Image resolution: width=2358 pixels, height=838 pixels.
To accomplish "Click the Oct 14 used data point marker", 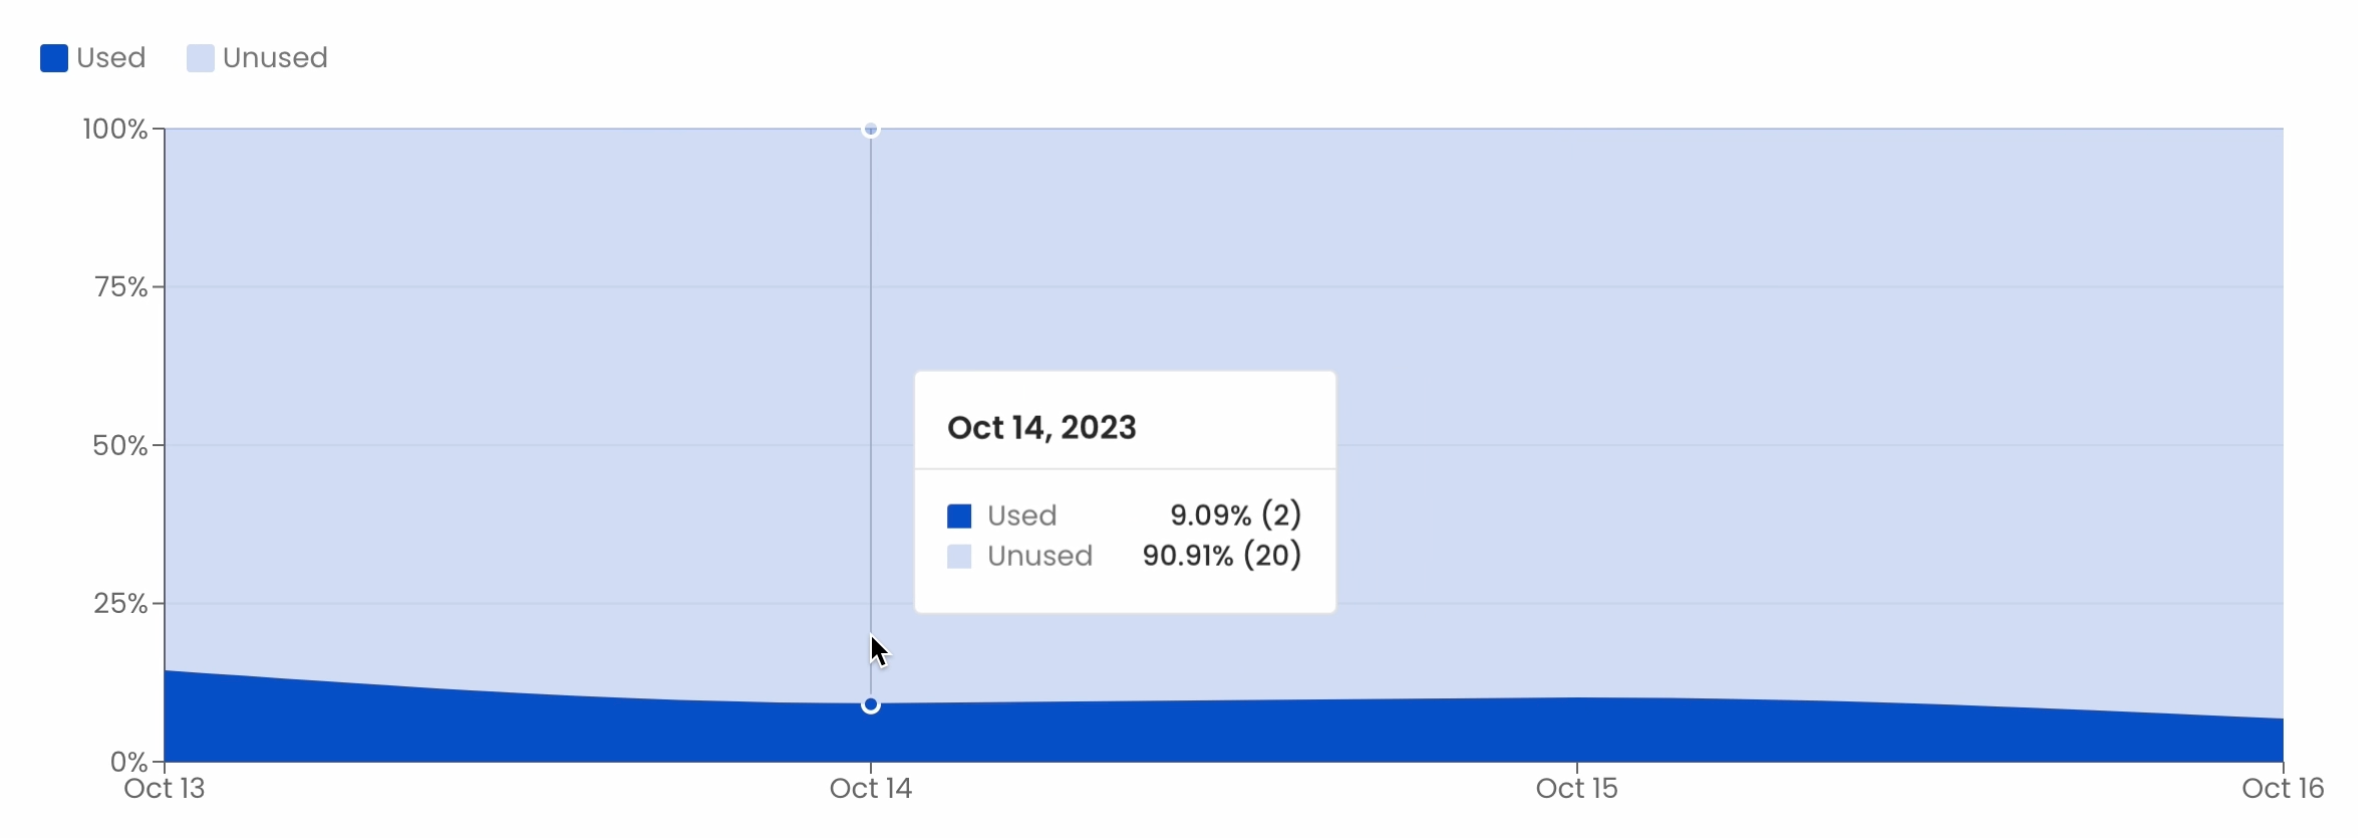I will (x=871, y=705).
